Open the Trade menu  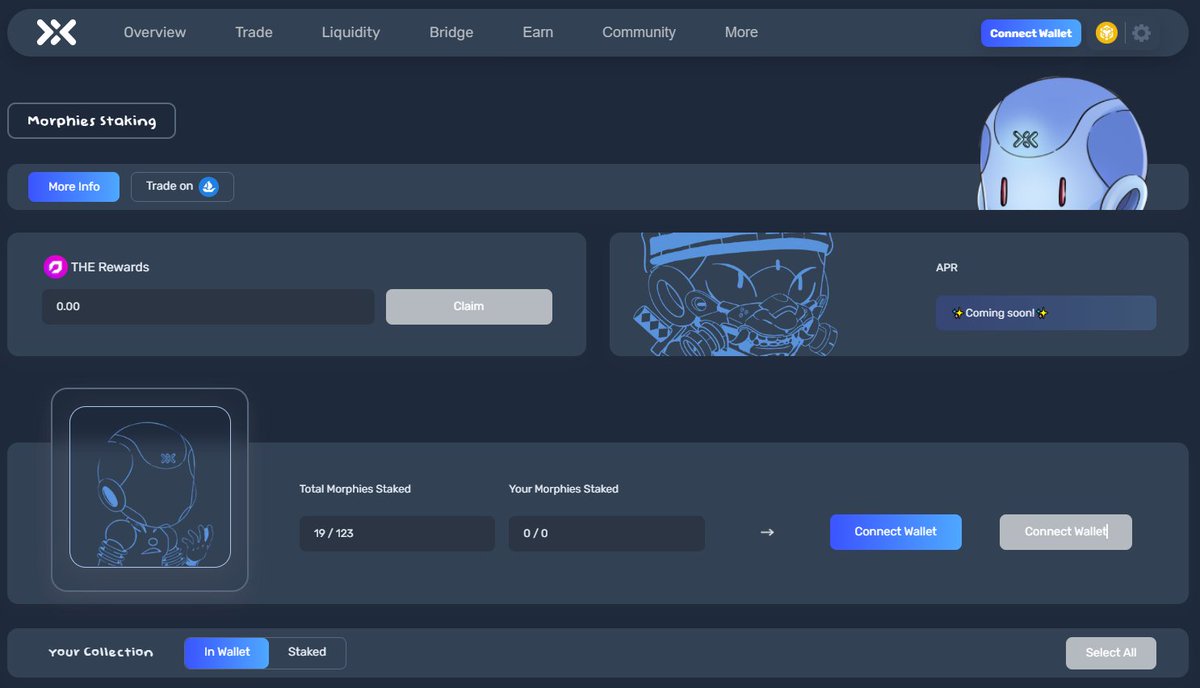coord(254,32)
